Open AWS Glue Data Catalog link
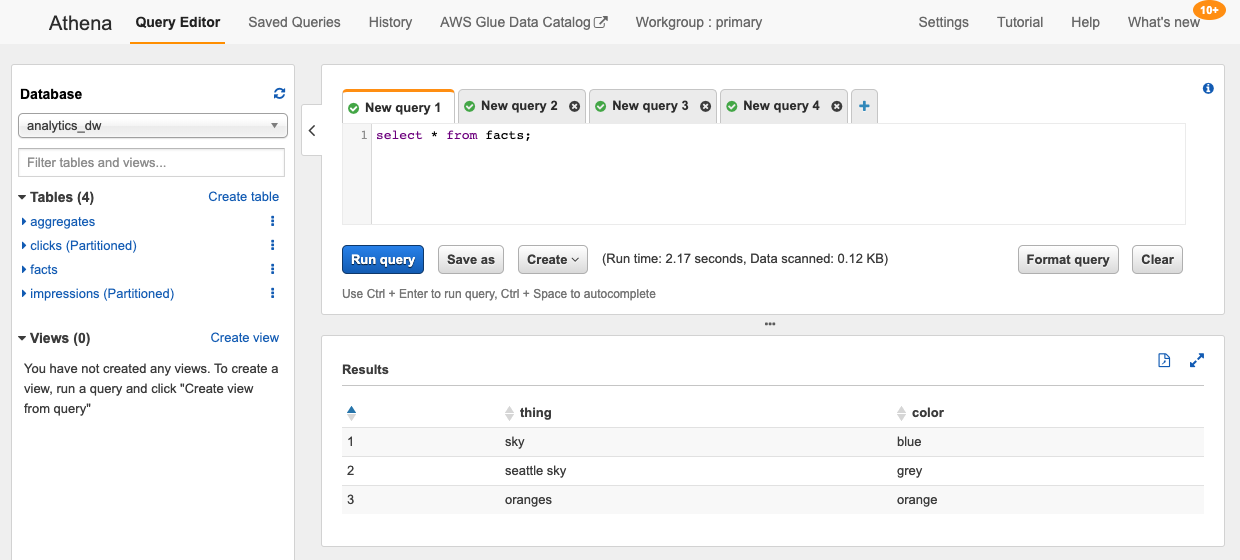This screenshot has width=1240, height=560. pos(524,22)
